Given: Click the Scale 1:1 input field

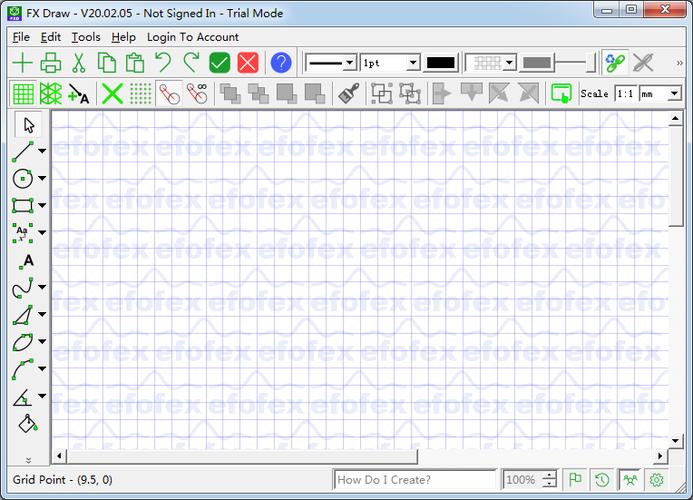Looking at the screenshot, I should click(x=625, y=94).
